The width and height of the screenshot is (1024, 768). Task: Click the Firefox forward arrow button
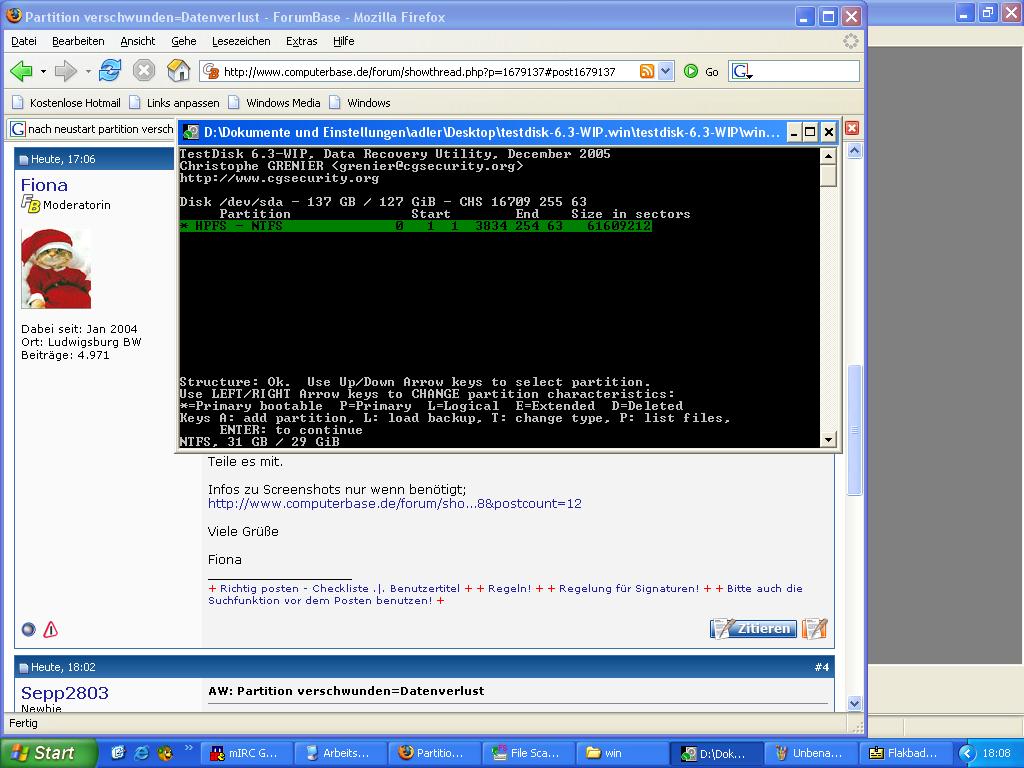tap(65, 71)
